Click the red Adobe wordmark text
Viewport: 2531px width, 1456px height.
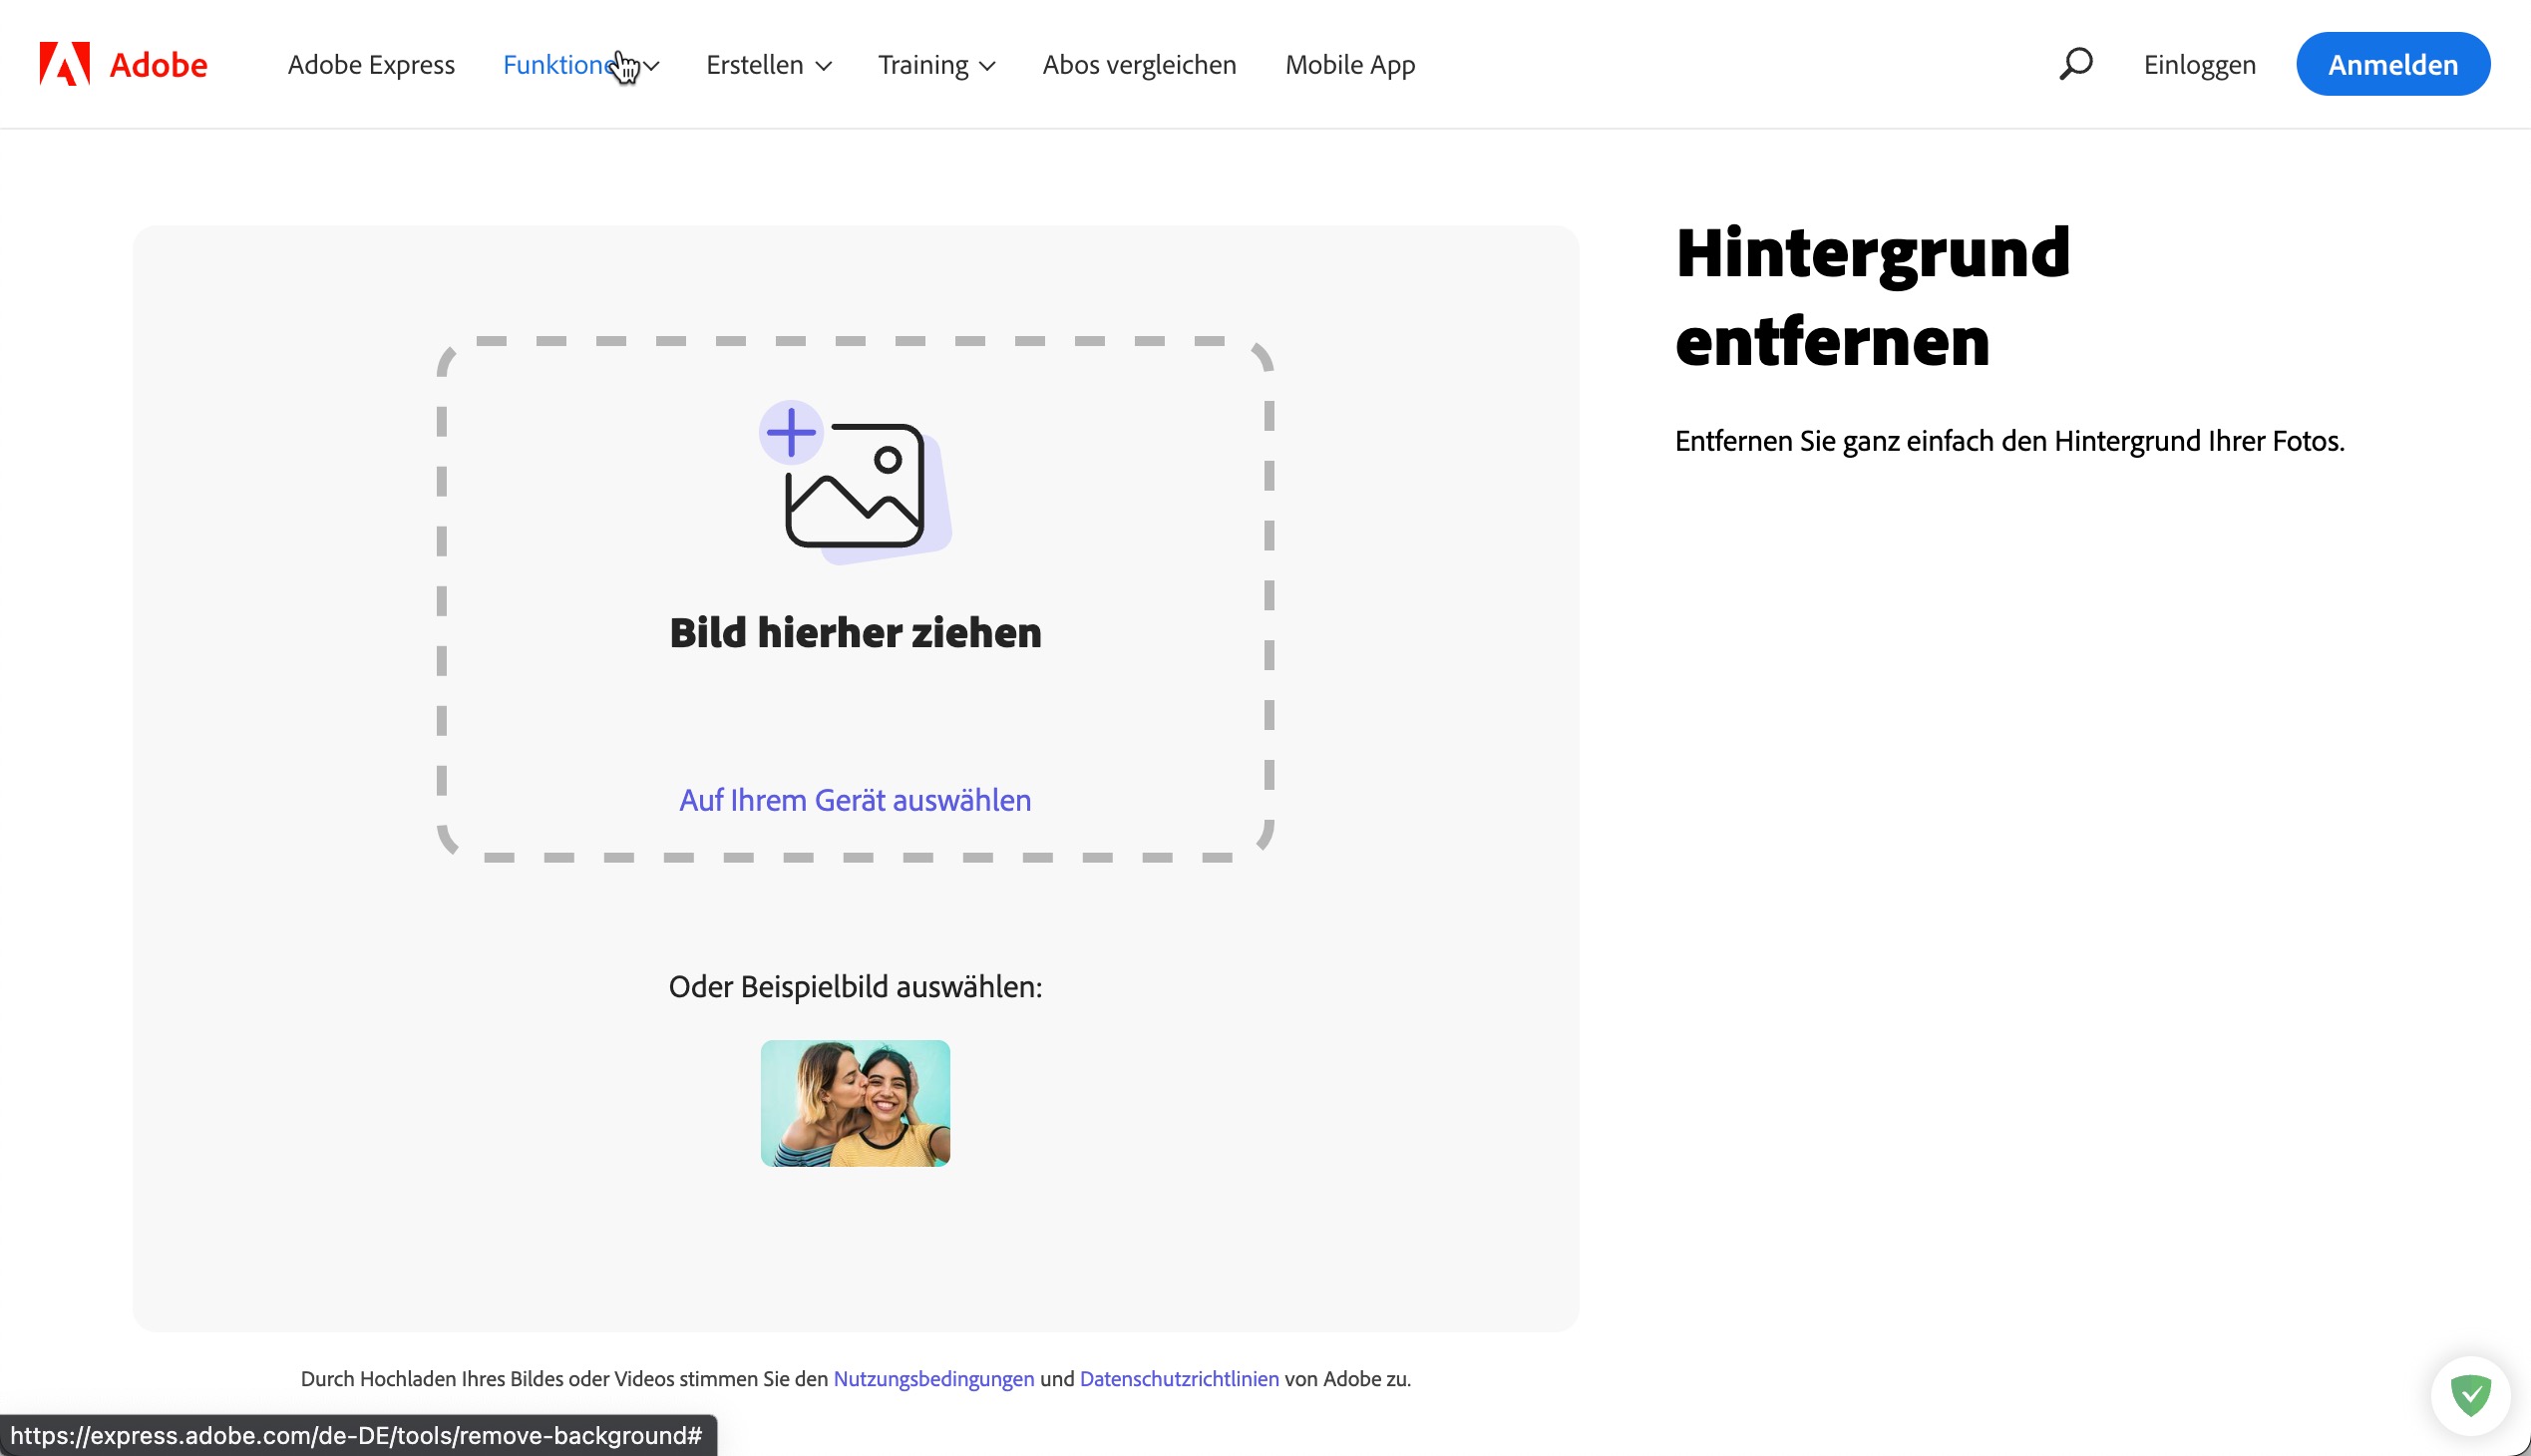pyautogui.click(x=158, y=65)
